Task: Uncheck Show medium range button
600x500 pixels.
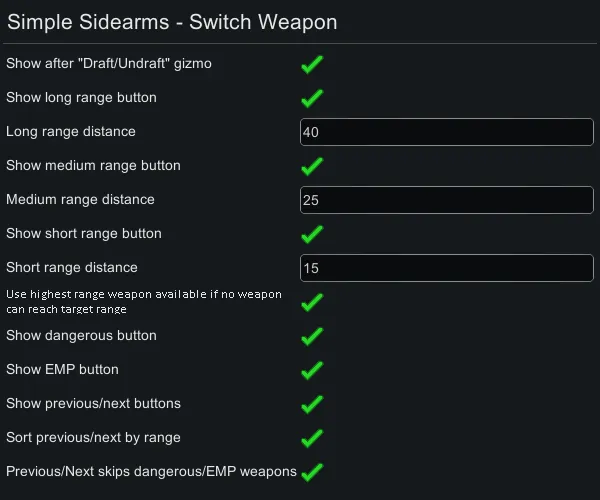Action: [x=312, y=166]
